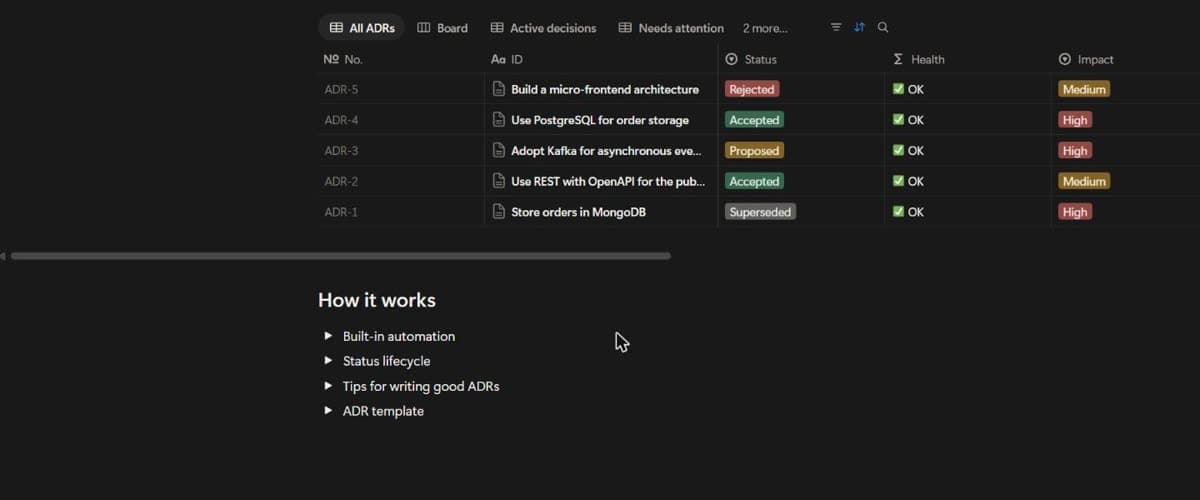Image resolution: width=1200 pixels, height=500 pixels.
Task: Select the ADR-3 number cell
Action: coord(401,151)
